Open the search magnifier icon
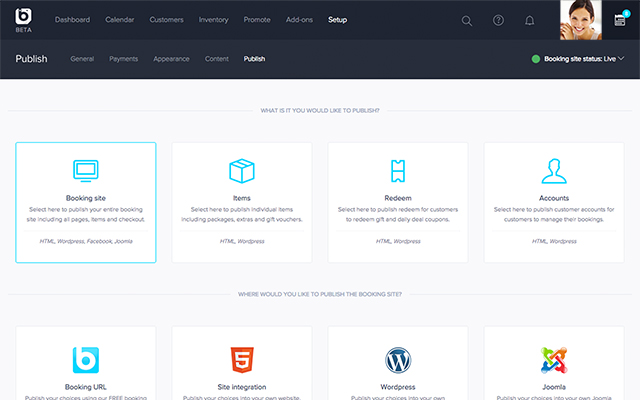 tap(467, 20)
